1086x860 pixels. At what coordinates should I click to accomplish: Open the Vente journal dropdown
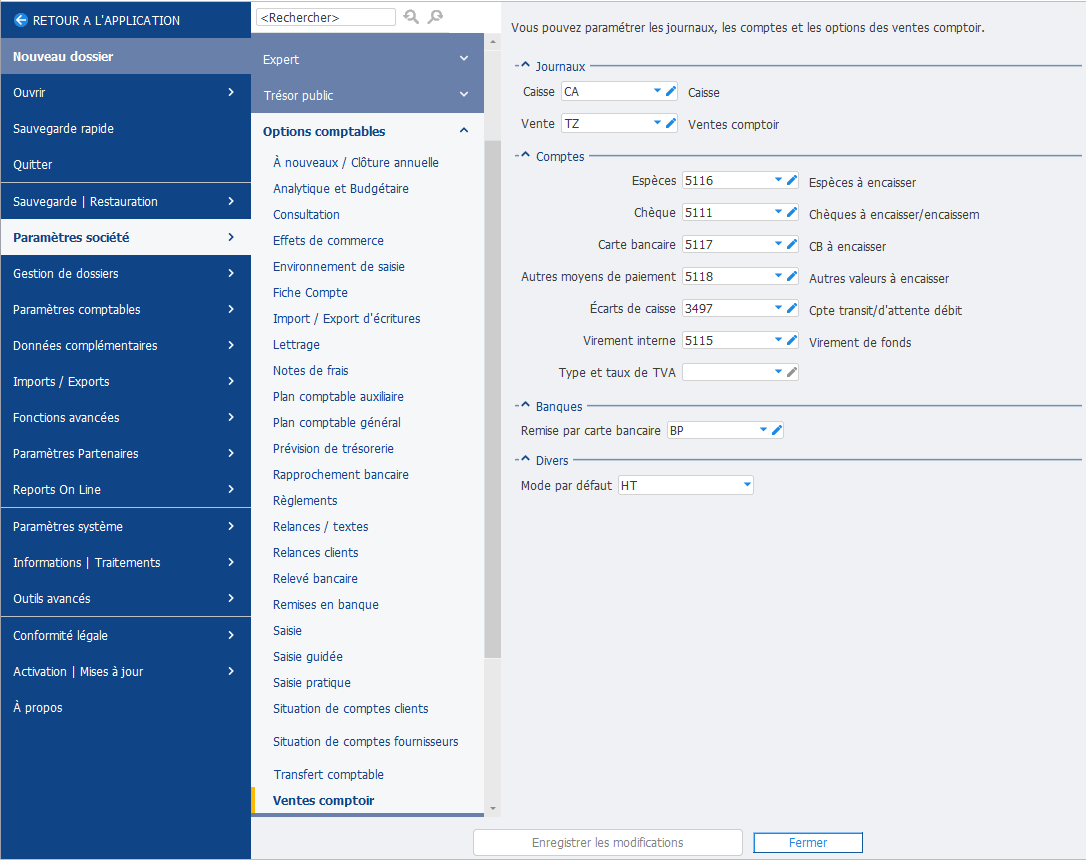(657, 123)
